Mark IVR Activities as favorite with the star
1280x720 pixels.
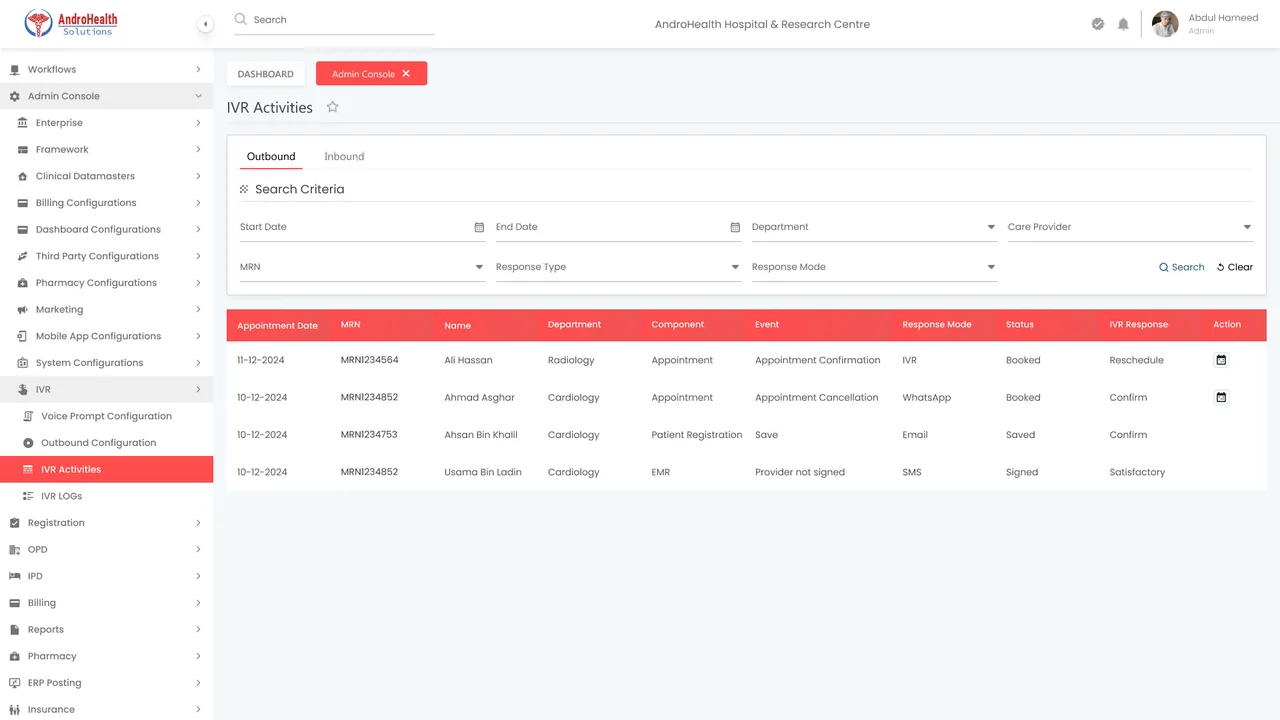pyautogui.click(x=333, y=107)
